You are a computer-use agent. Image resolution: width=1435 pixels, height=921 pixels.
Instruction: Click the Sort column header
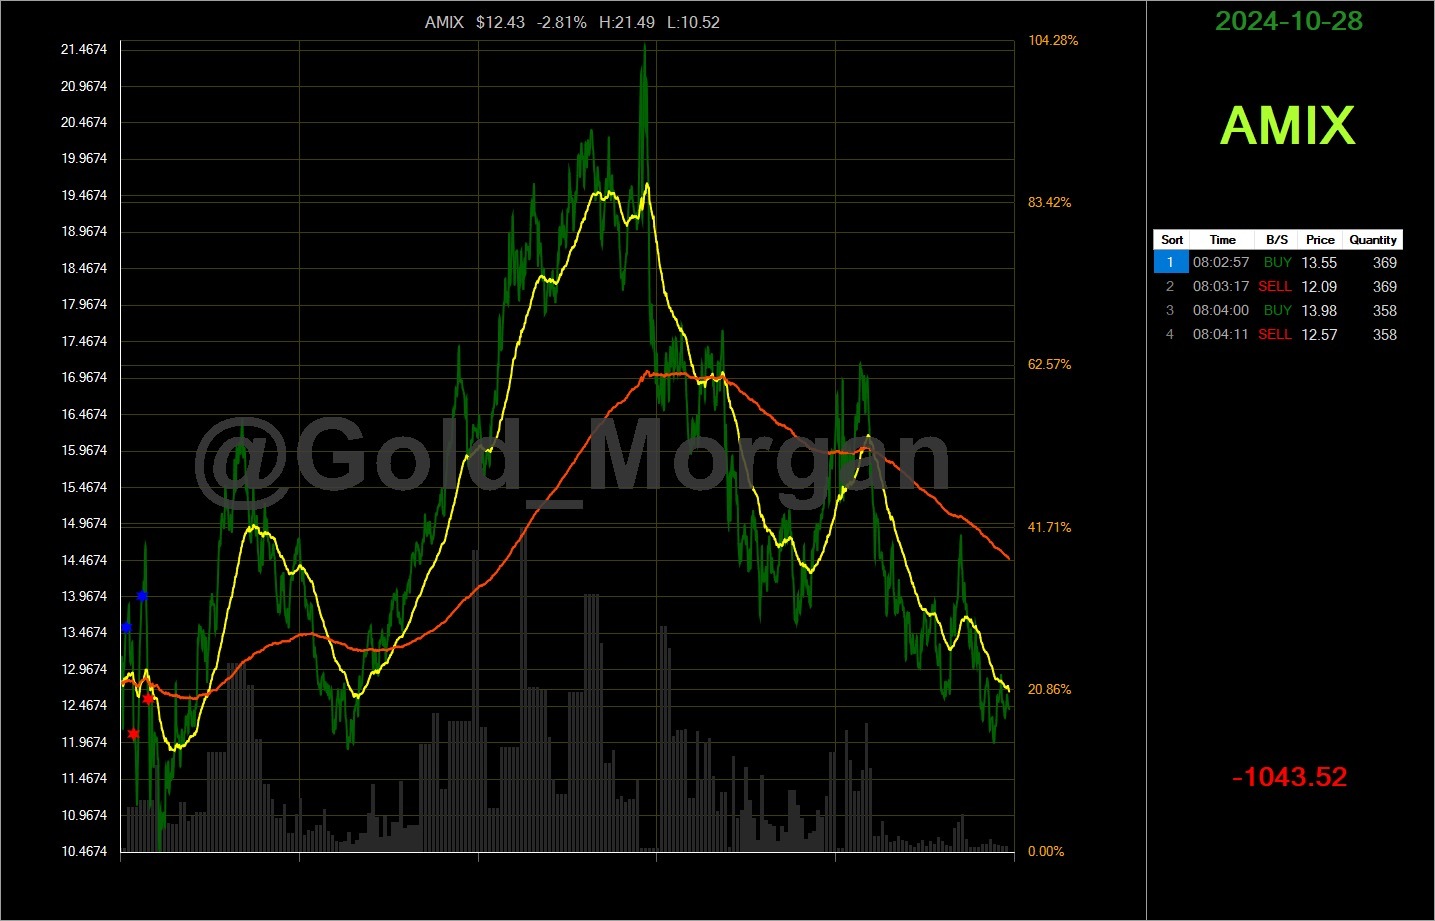coord(1172,240)
